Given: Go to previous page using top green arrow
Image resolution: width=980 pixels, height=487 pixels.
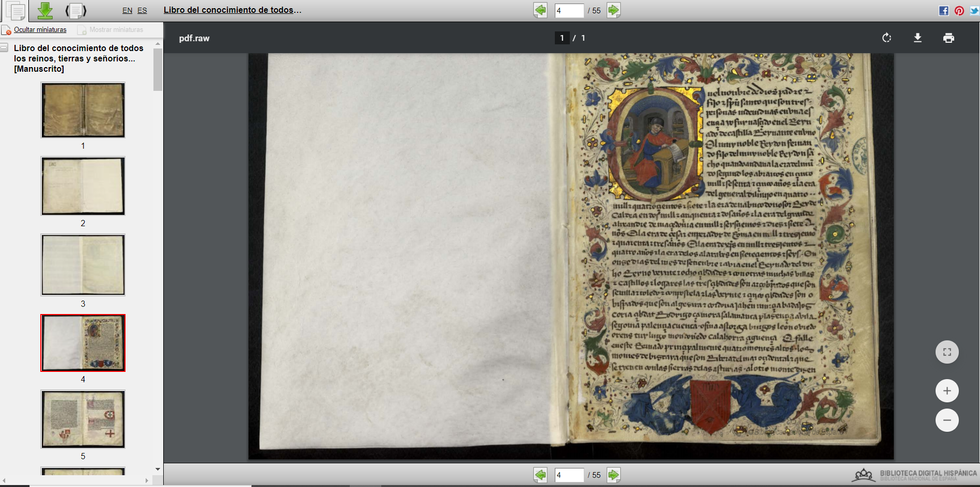Looking at the screenshot, I should (x=541, y=10).
